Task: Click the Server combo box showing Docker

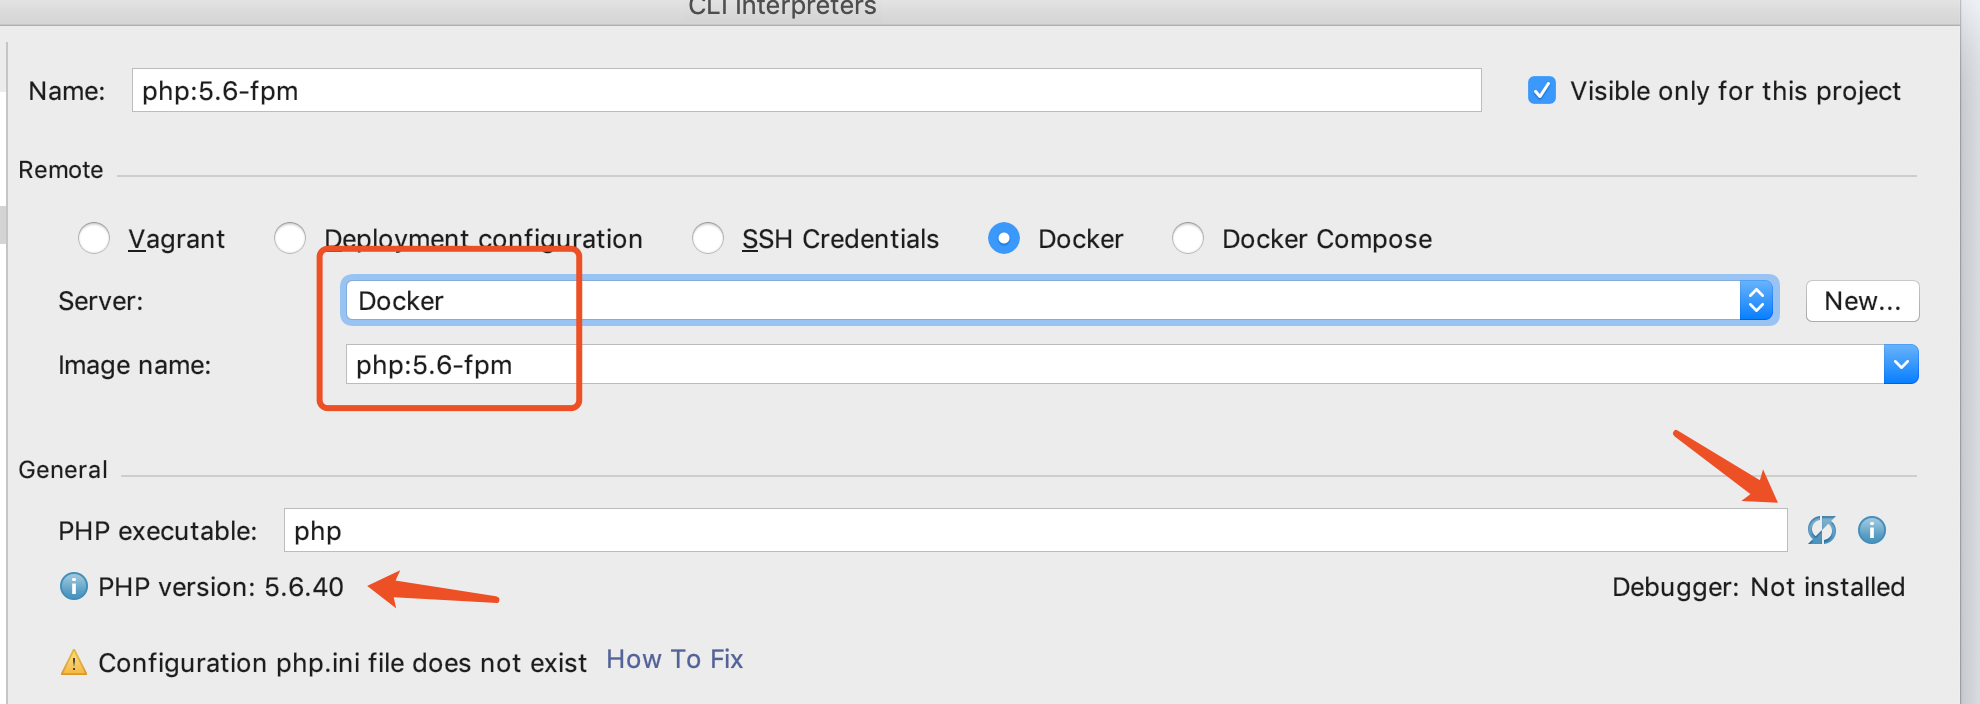Action: click(1040, 300)
